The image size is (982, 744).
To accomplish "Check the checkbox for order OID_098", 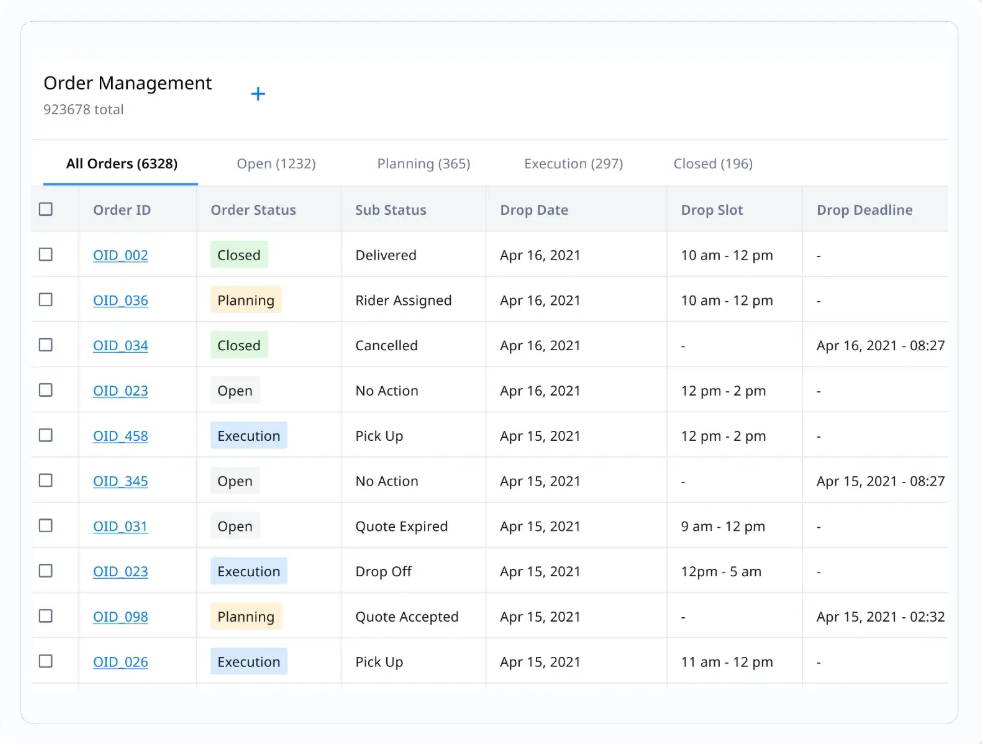I will coord(46,616).
